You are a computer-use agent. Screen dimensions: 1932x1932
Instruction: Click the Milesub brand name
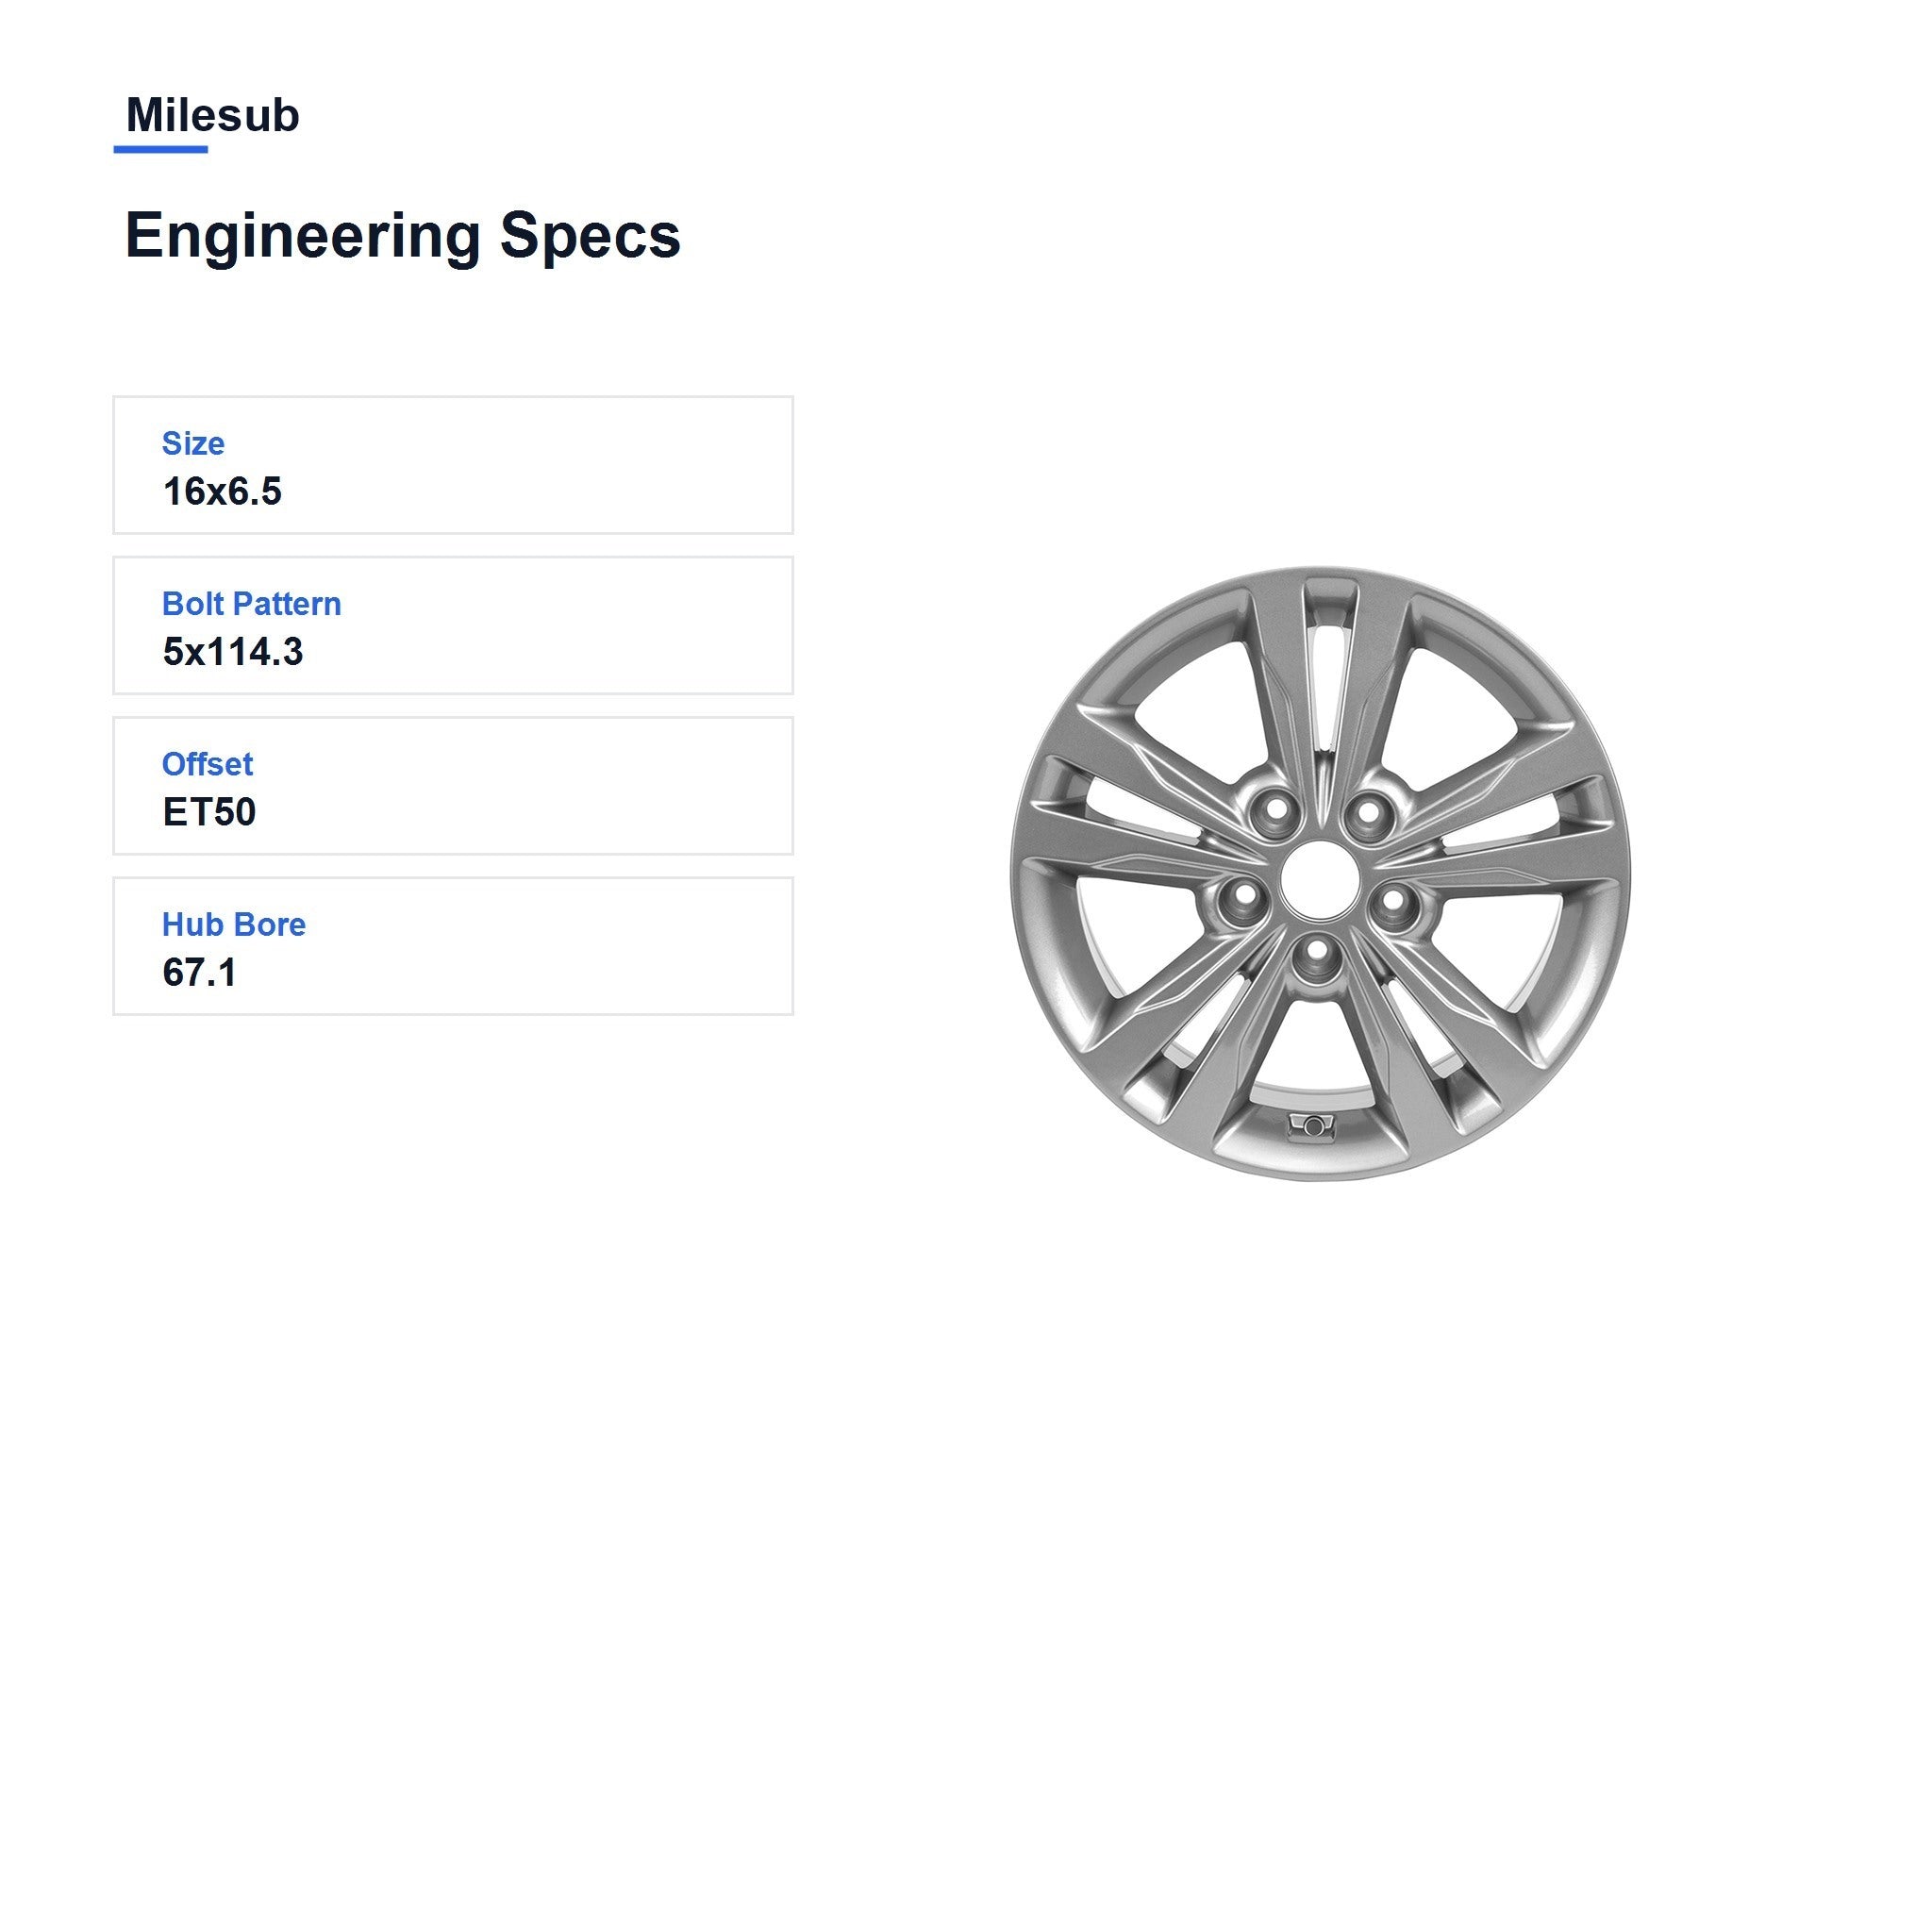[x=212, y=115]
